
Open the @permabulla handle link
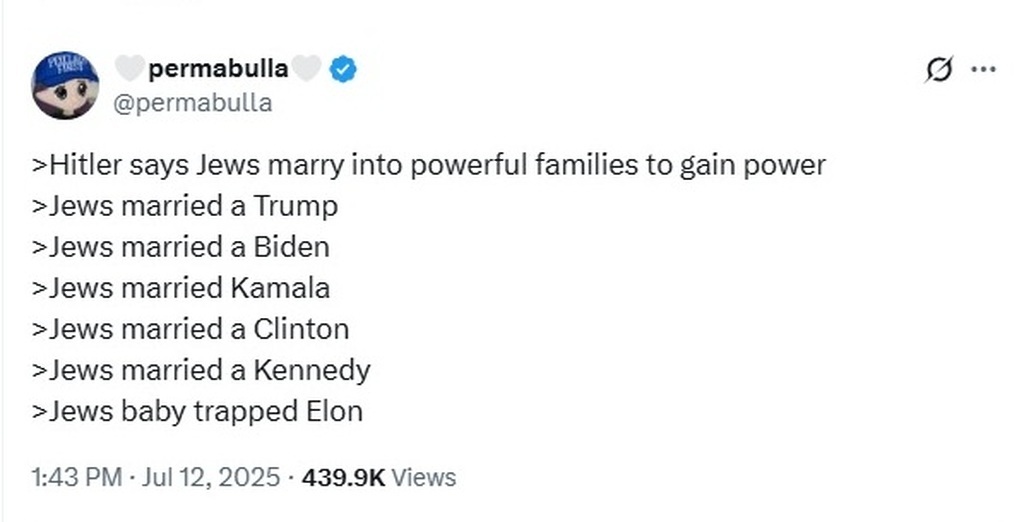(193, 103)
